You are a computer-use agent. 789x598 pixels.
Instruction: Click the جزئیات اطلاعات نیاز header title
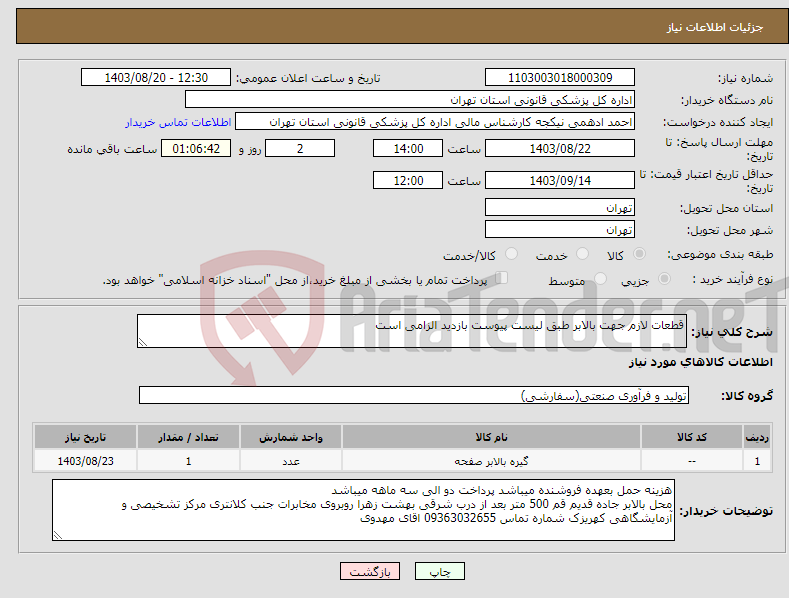point(715,27)
